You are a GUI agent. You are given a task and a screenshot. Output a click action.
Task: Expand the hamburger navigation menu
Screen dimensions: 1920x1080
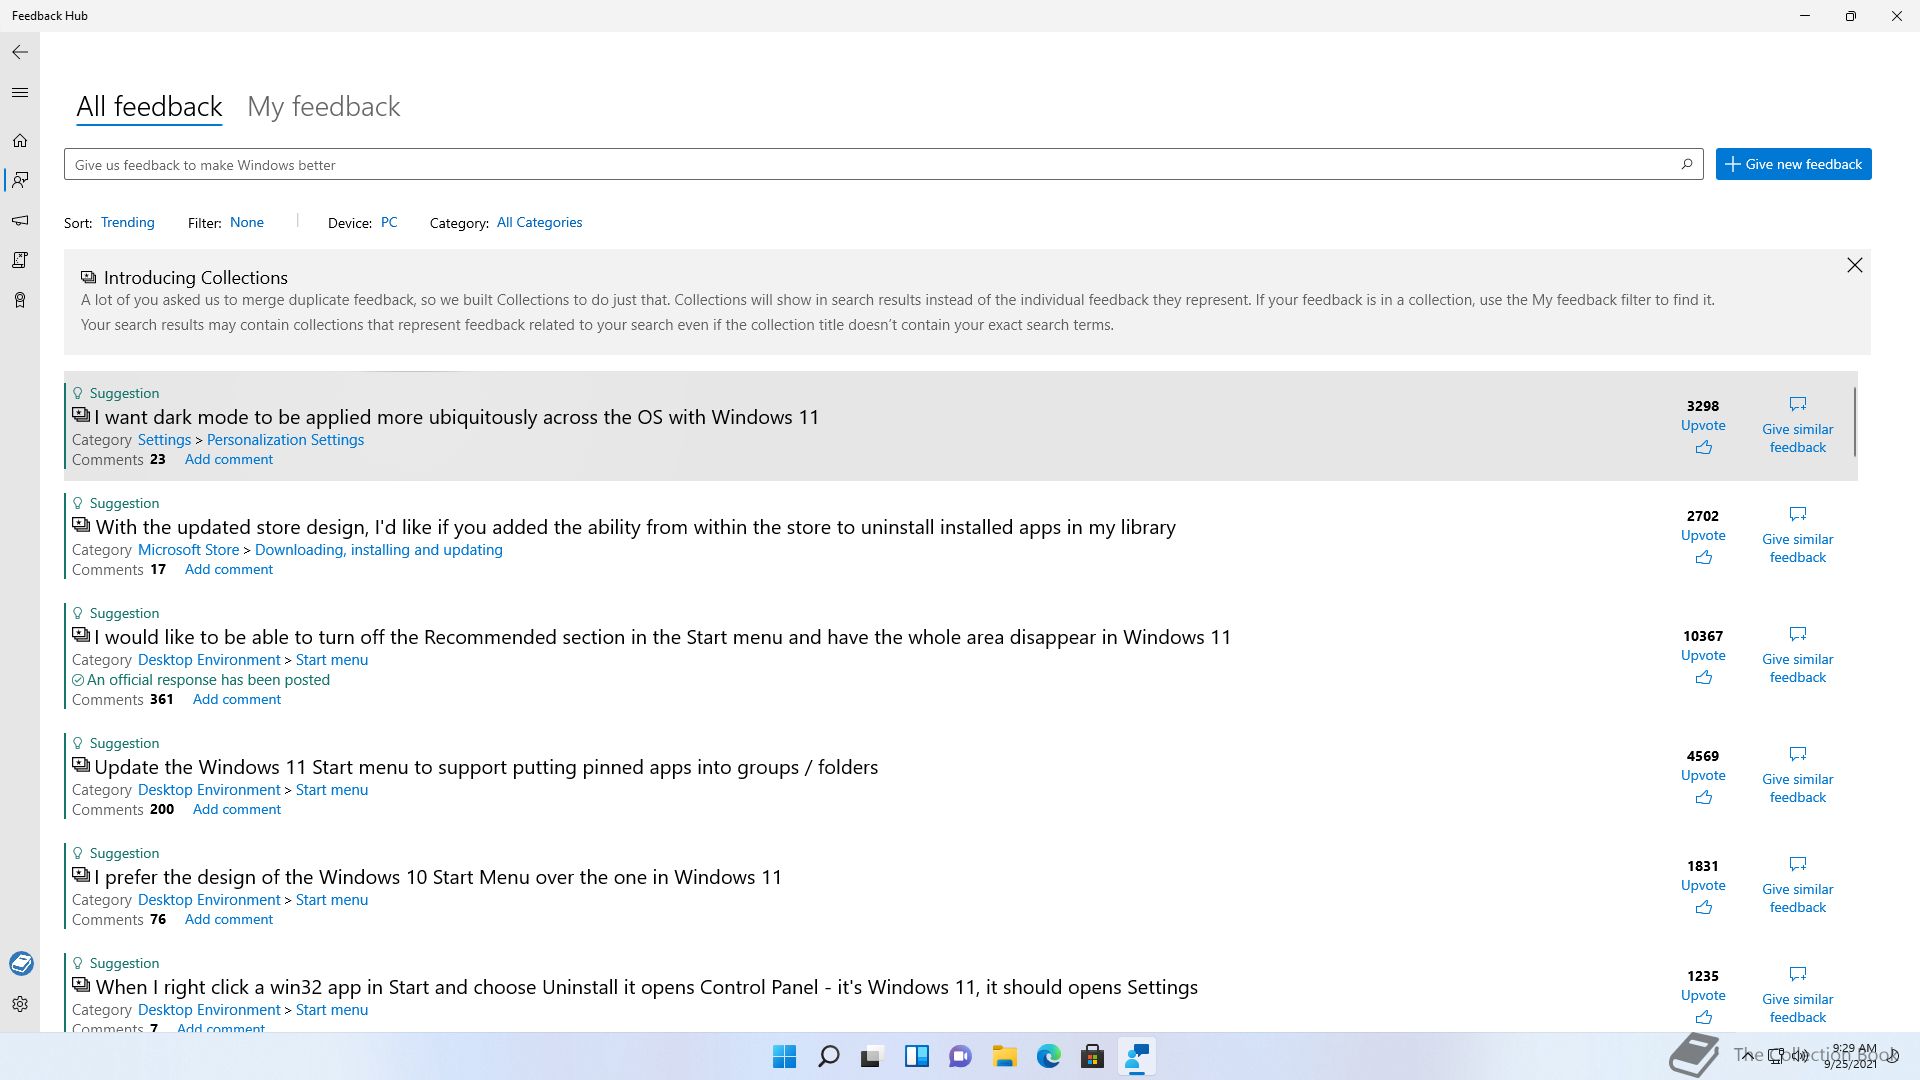(x=20, y=93)
